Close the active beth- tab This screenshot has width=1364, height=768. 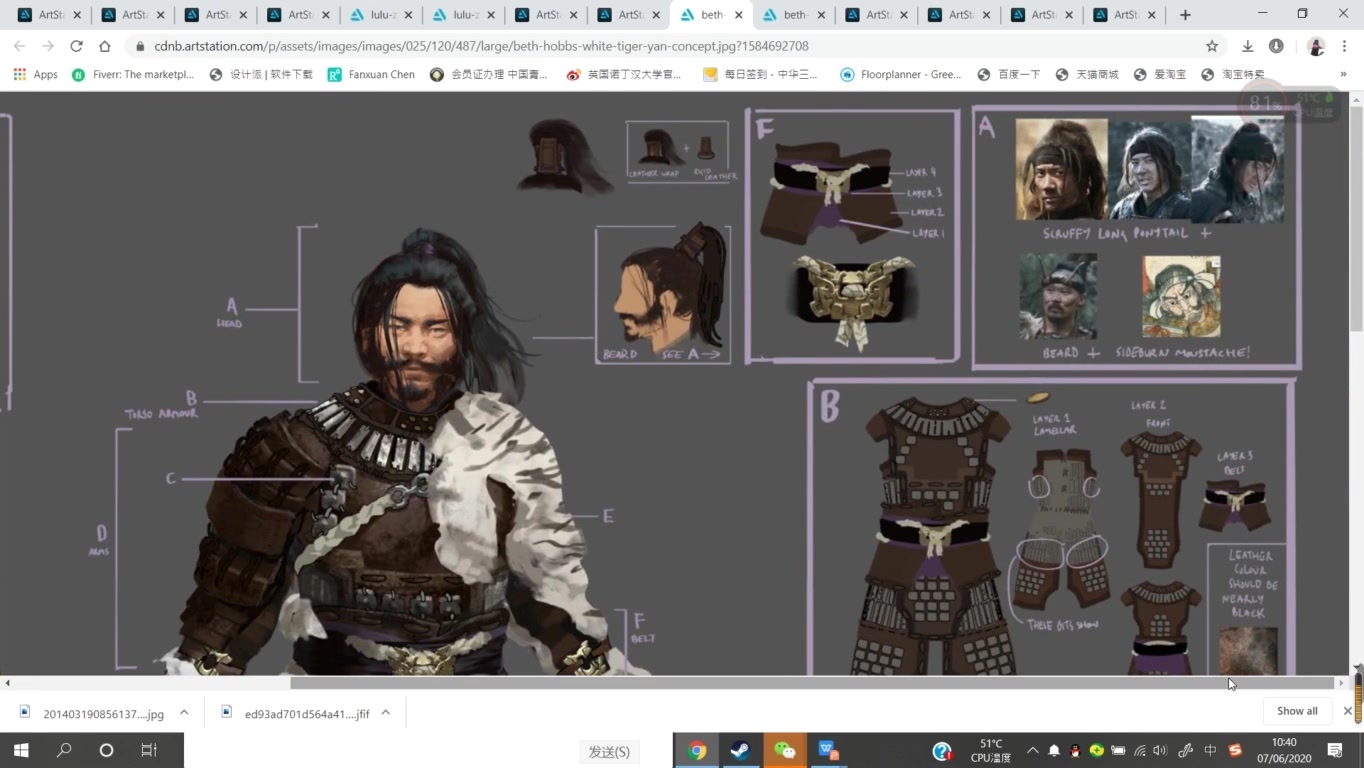tap(739, 15)
